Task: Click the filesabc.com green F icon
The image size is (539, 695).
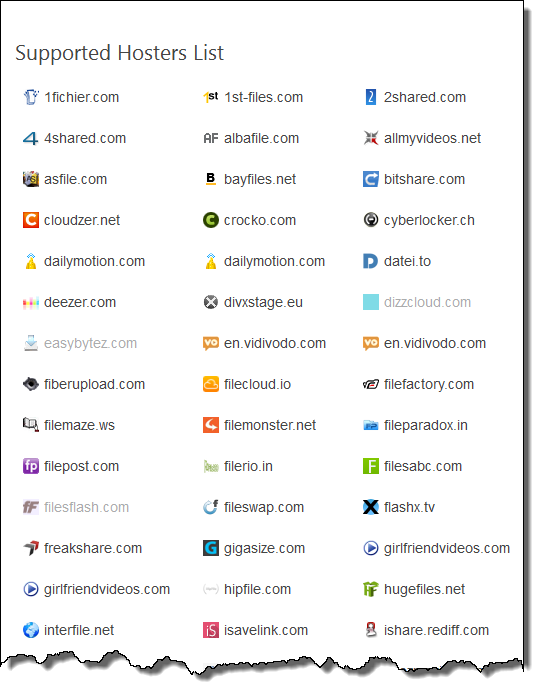Action: [x=371, y=466]
